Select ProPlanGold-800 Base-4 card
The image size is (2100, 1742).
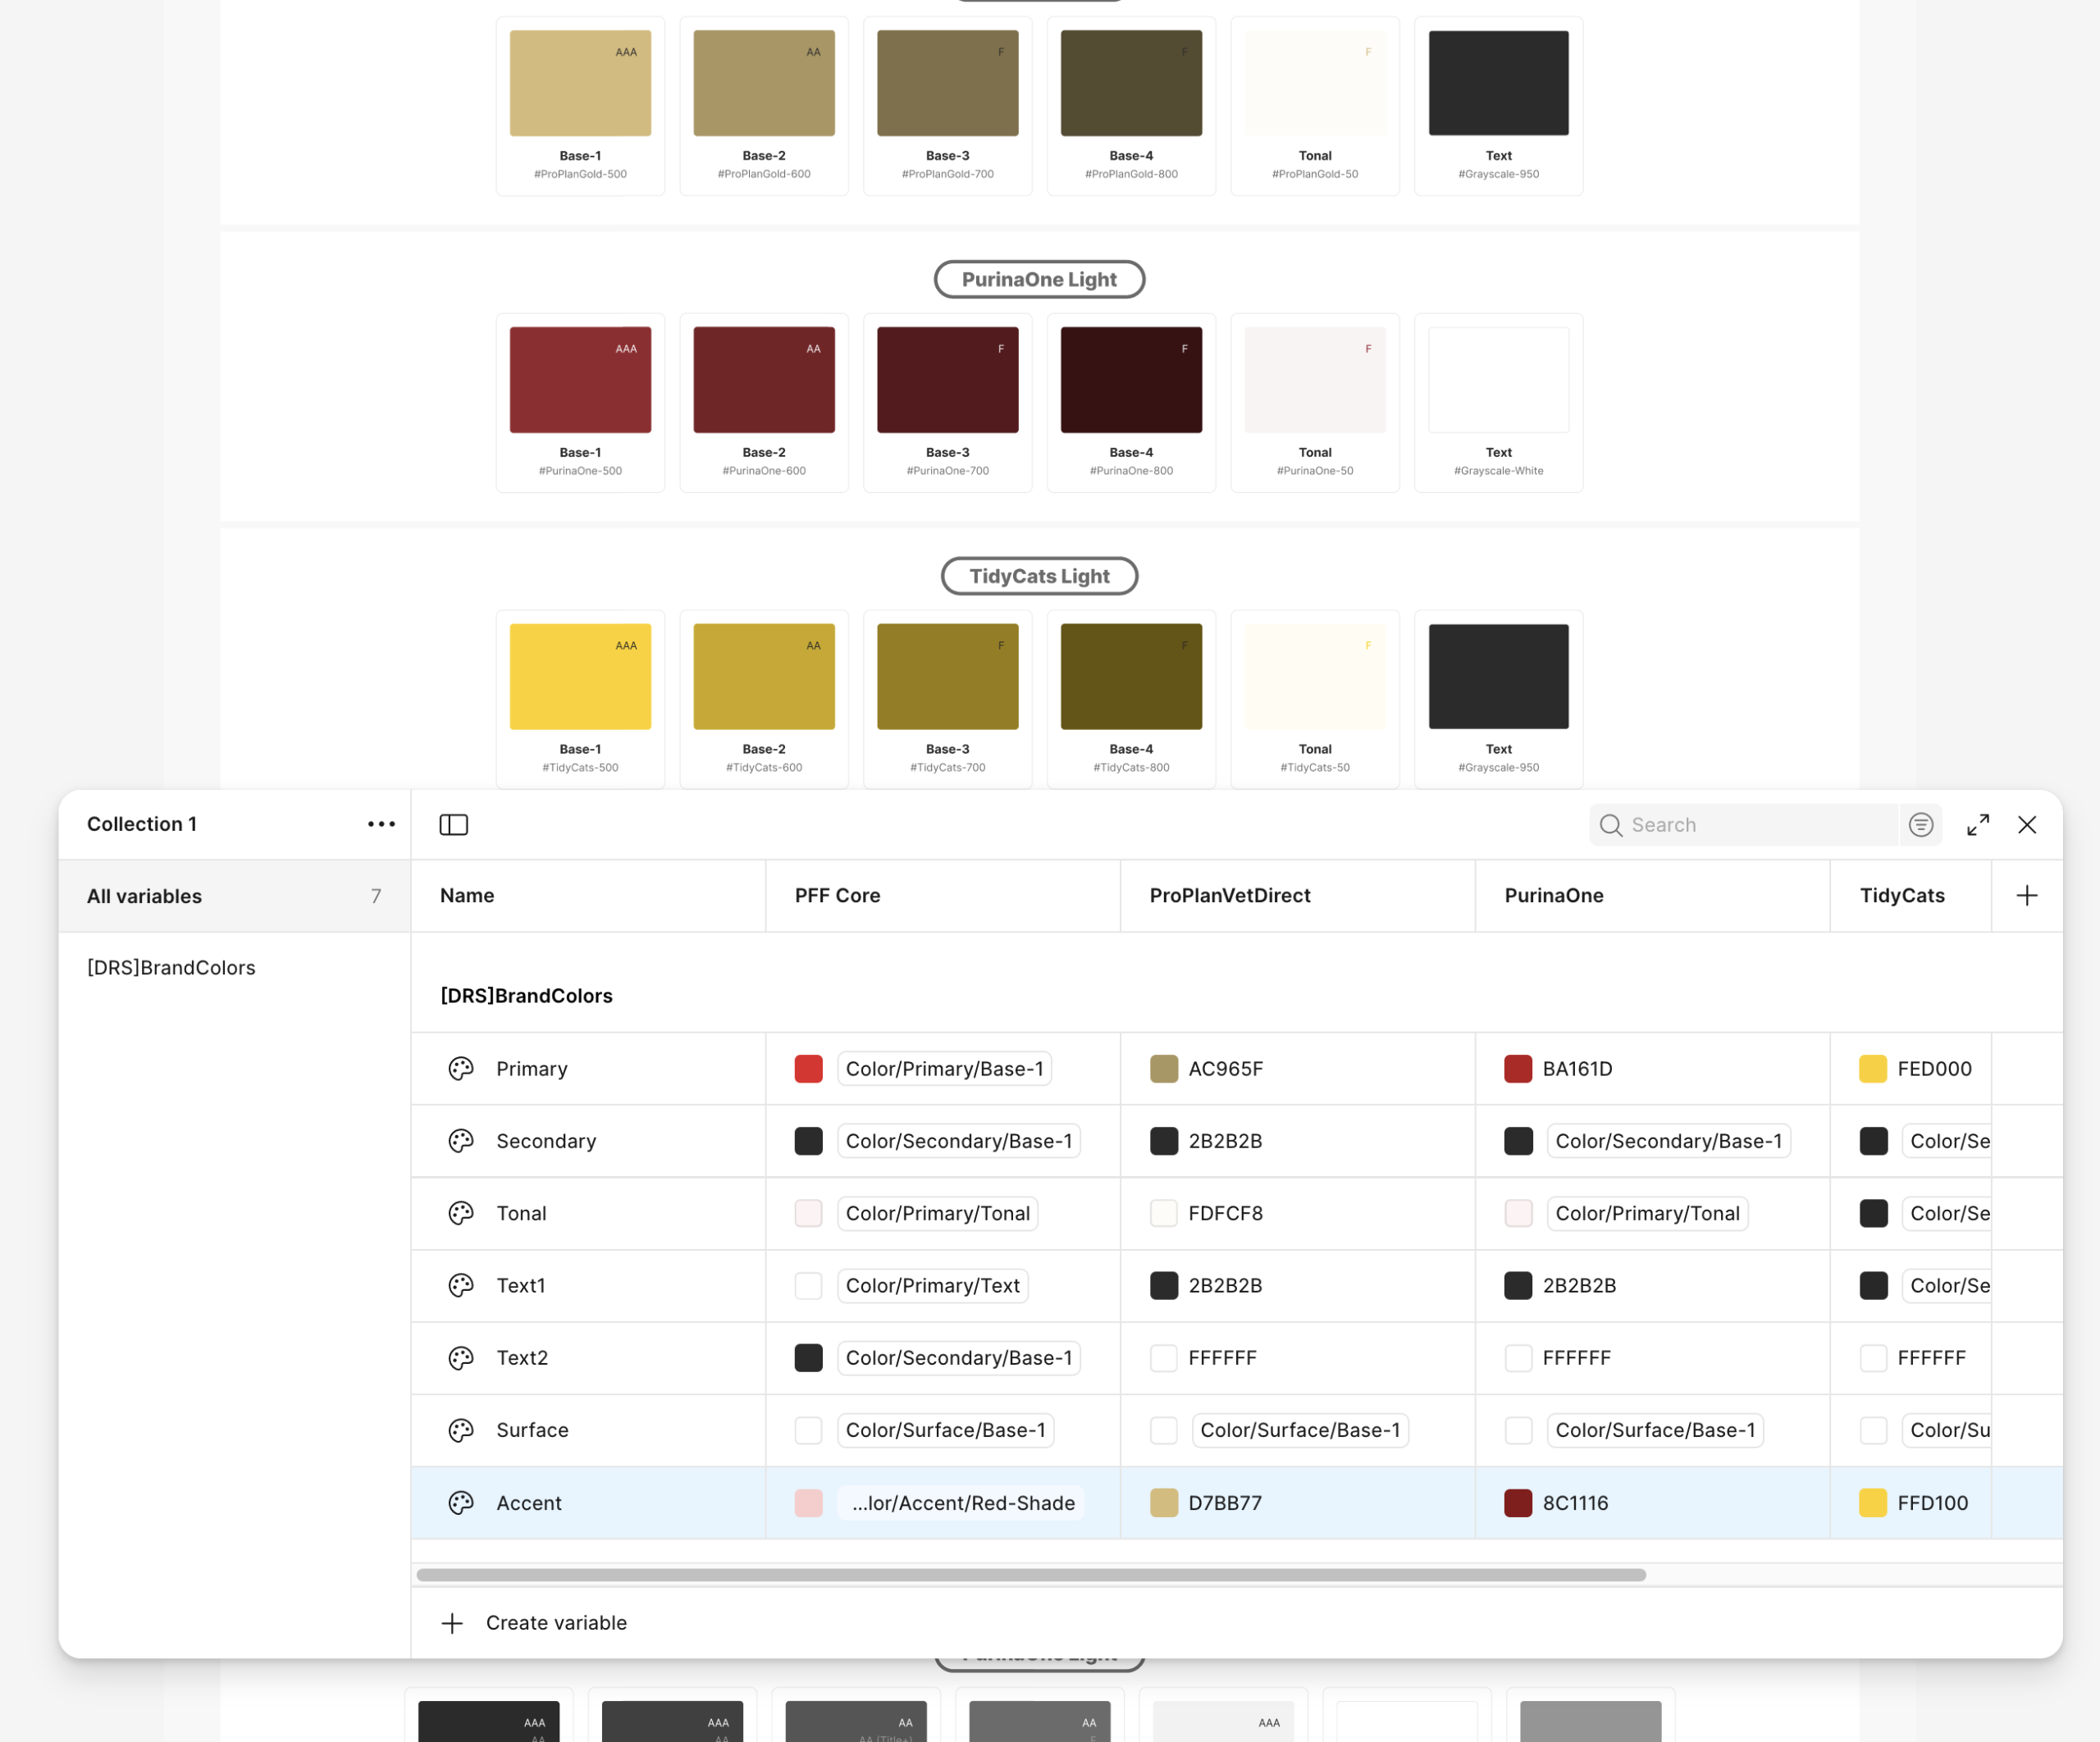1131,105
